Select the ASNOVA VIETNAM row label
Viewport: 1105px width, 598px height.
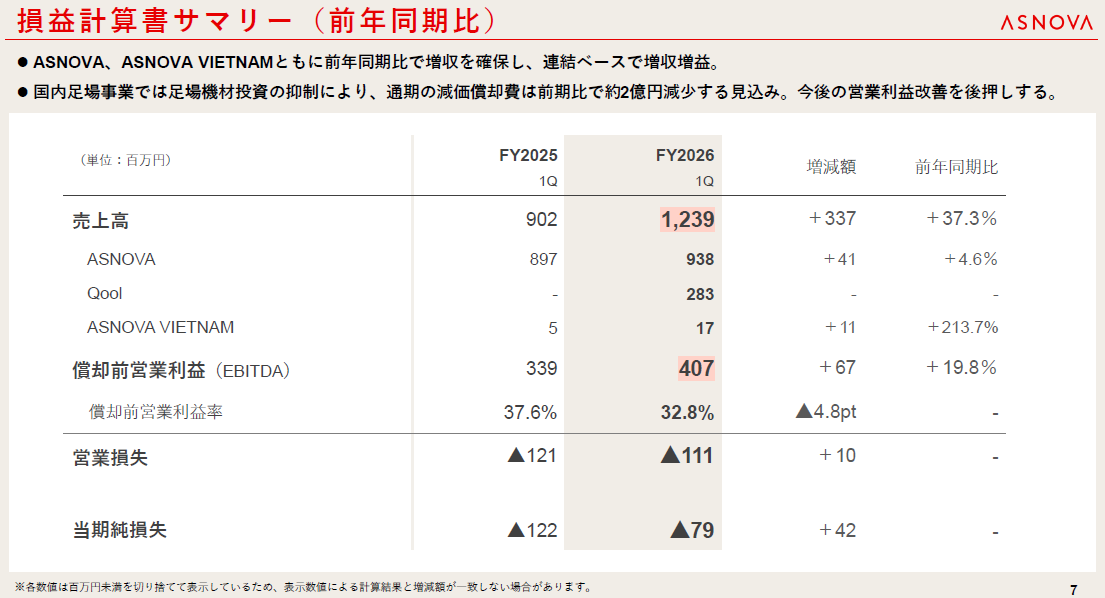160,328
